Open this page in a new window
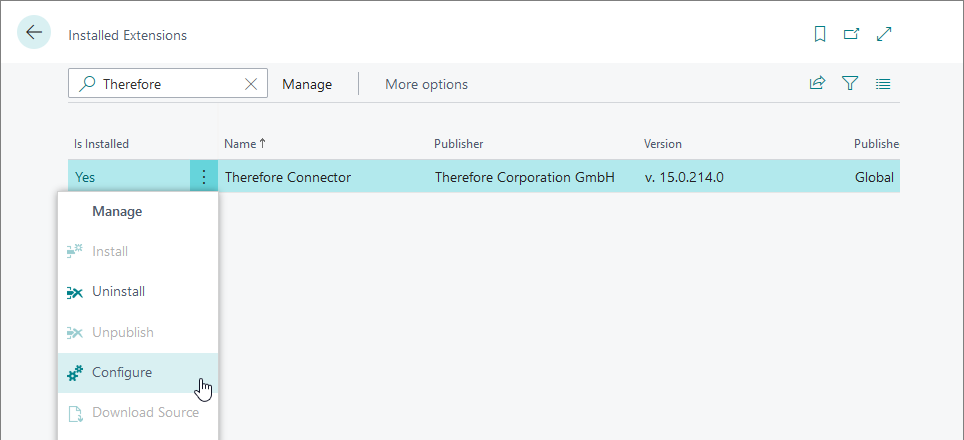This screenshot has width=964, height=440. click(851, 34)
